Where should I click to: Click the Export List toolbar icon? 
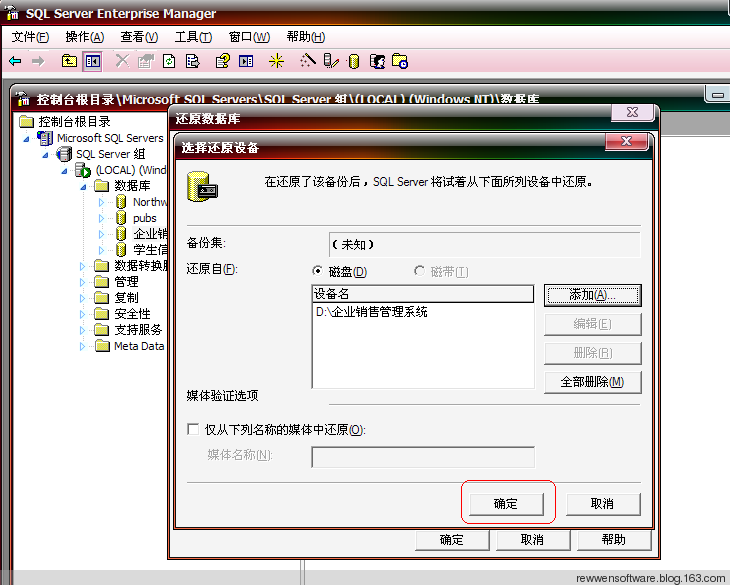click(192, 61)
